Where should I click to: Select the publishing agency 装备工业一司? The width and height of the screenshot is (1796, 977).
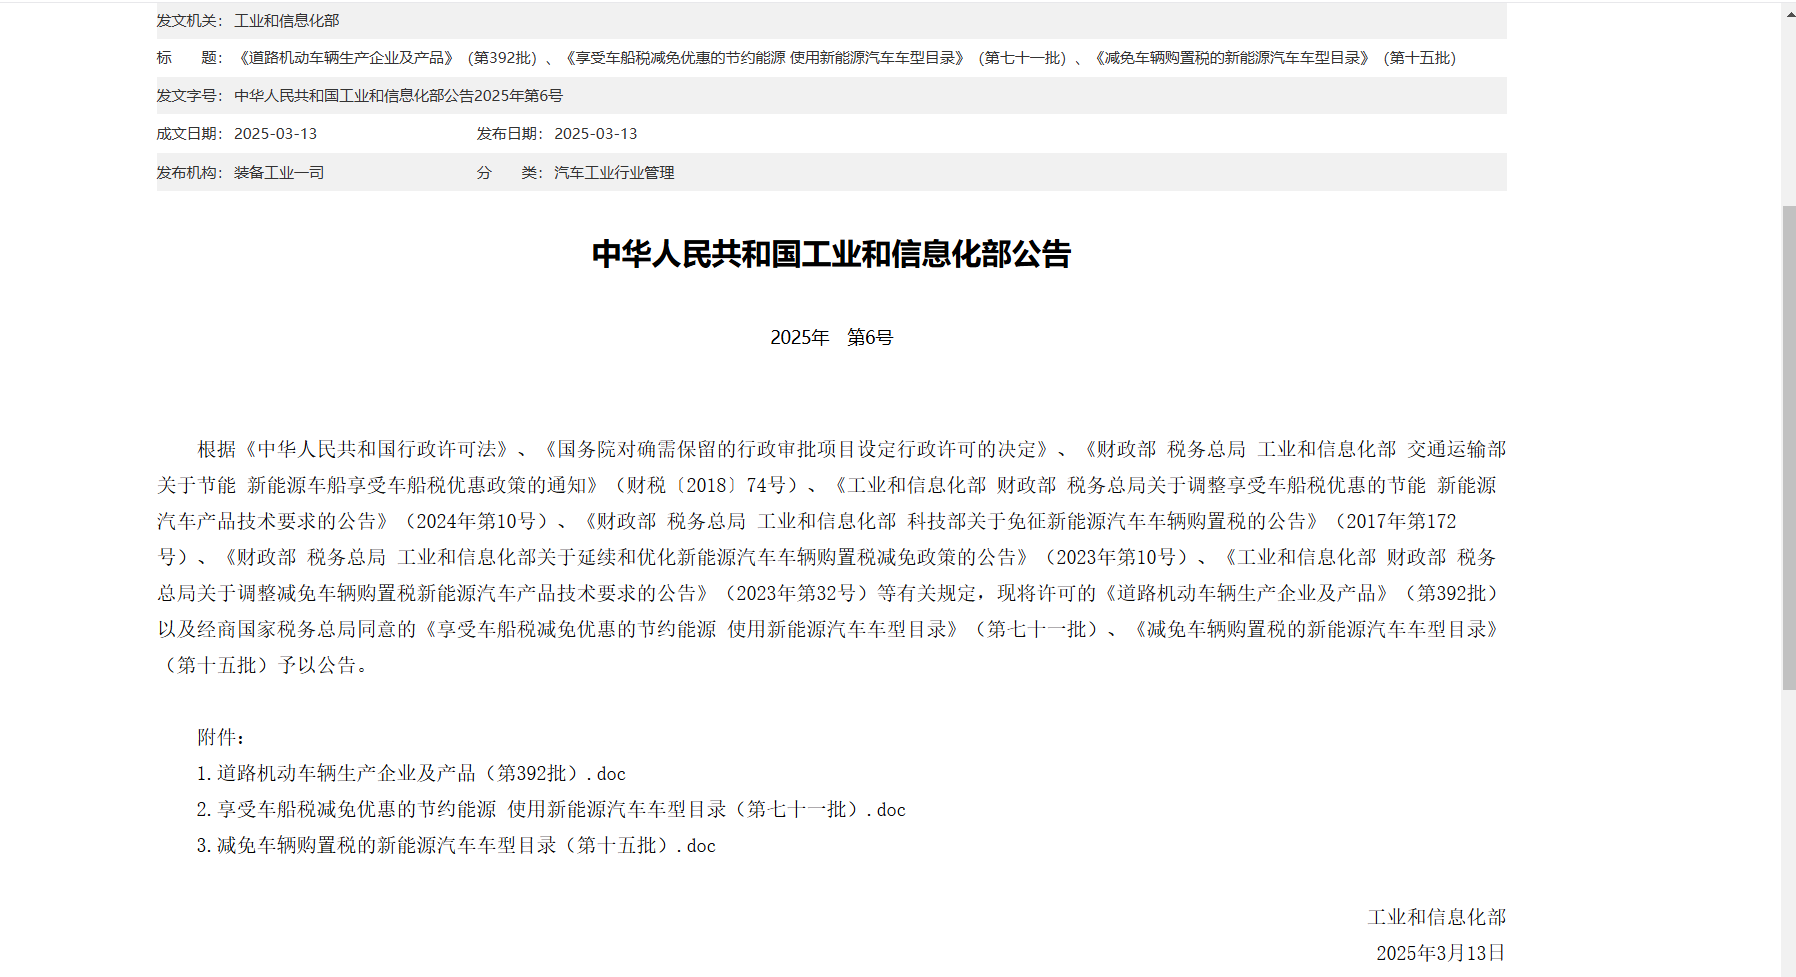(279, 173)
